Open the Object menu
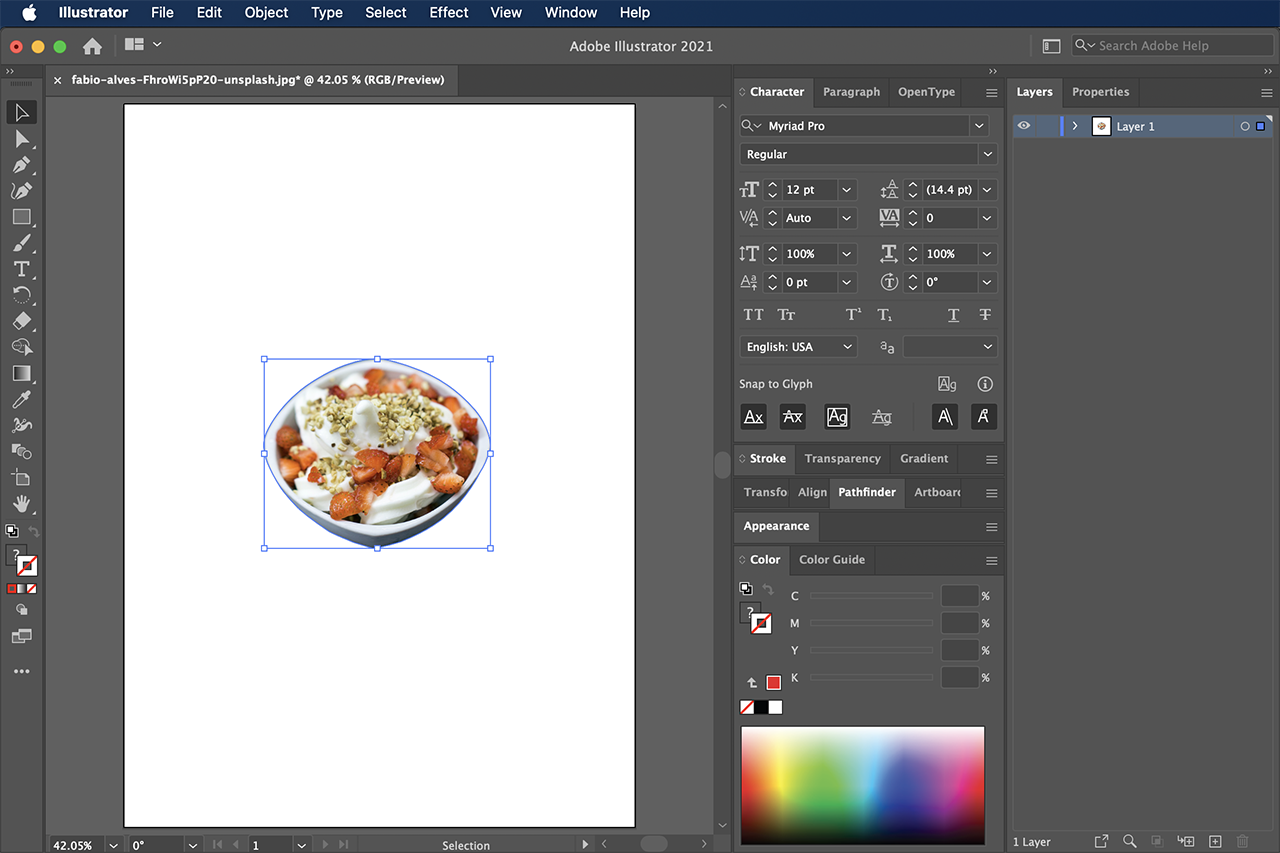 point(266,13)
